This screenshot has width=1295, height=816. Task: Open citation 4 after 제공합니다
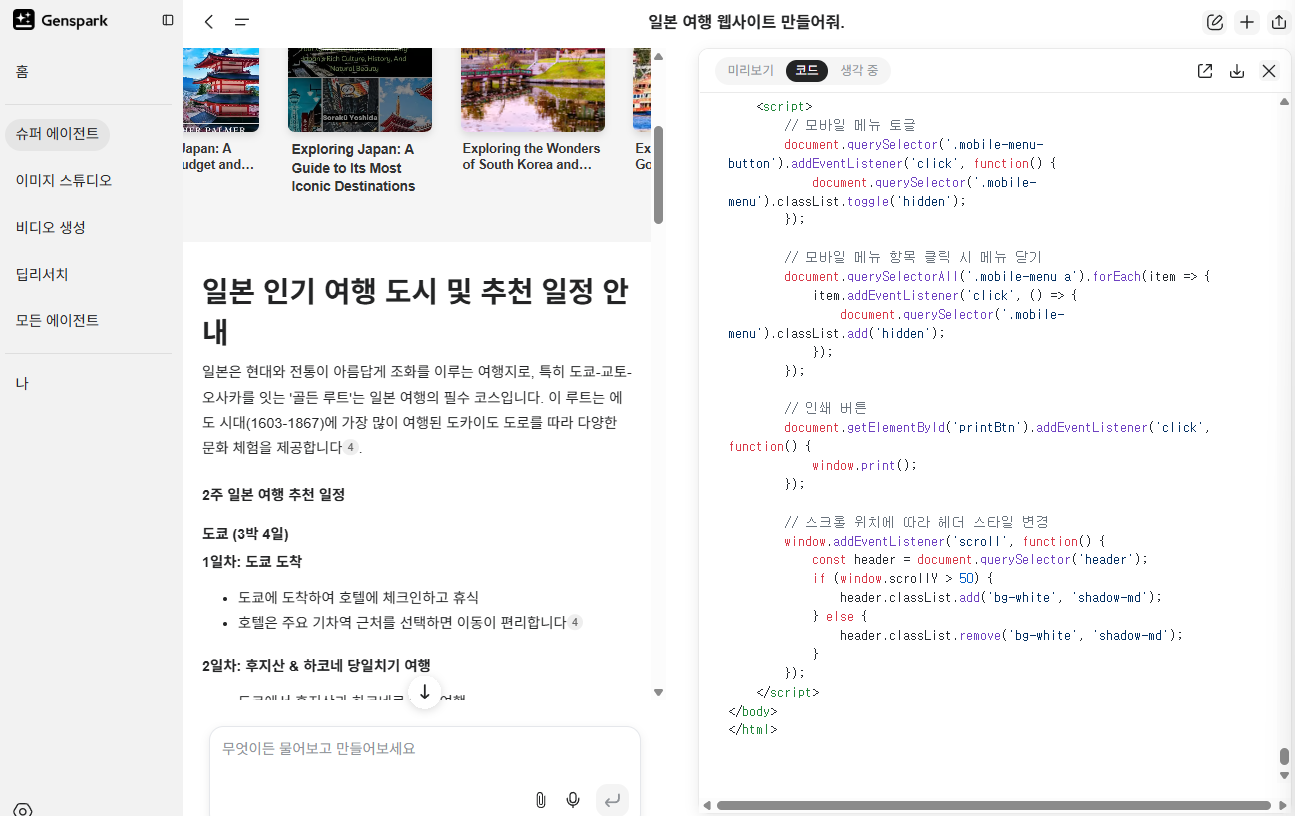click(x=350, y=448)
